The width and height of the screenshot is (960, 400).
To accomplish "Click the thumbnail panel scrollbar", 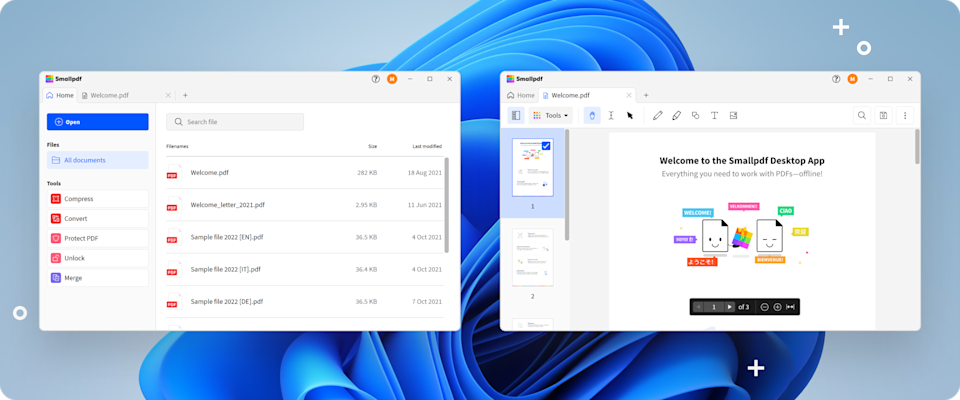I will pyautogui.click(x=567, y=184).
